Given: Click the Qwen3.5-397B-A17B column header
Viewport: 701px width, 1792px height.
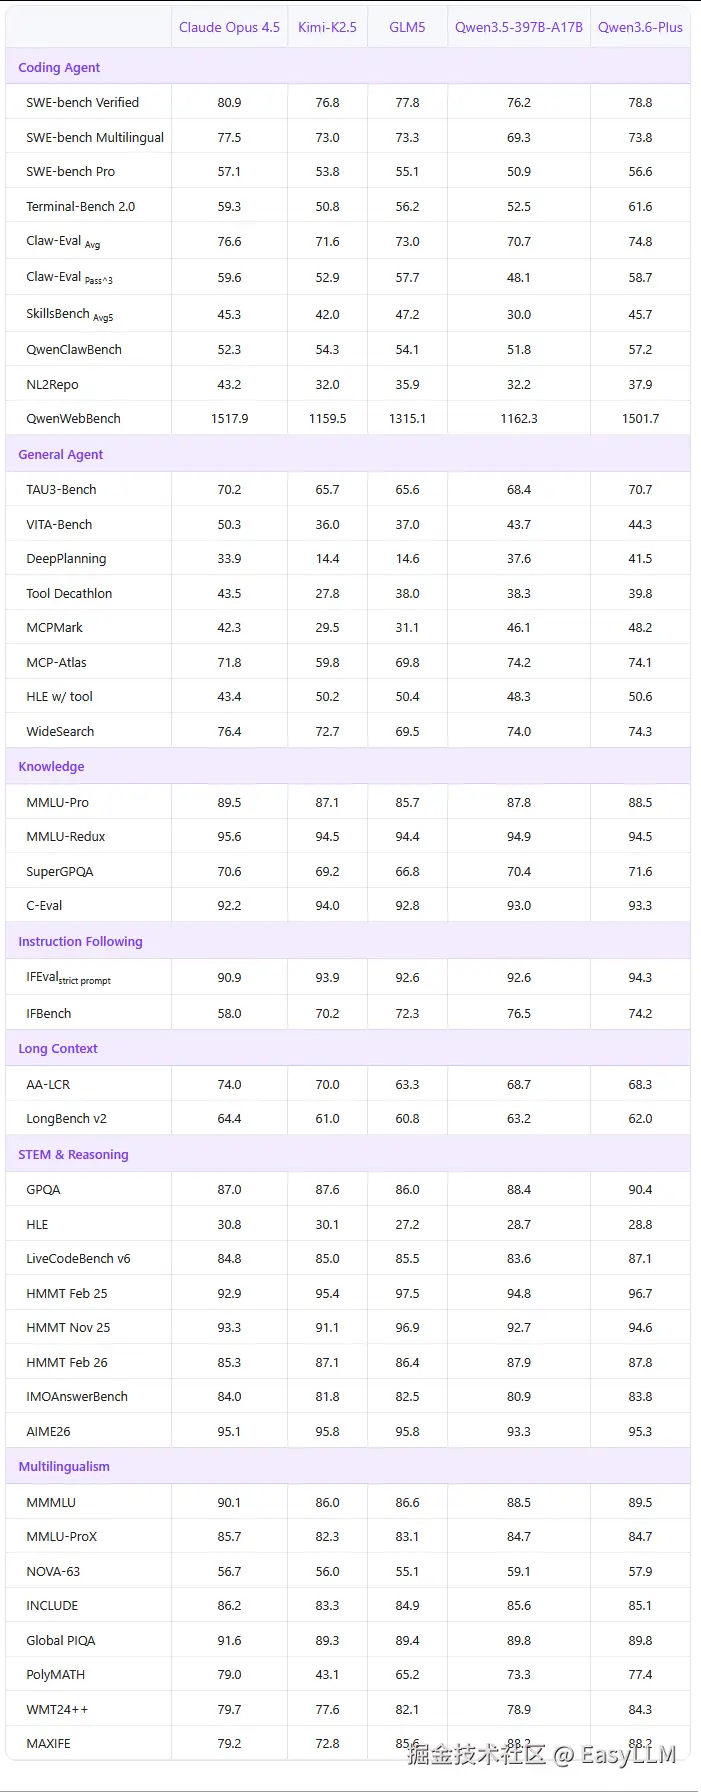Looking at the screenshot, I should click(x=518, y=27).
